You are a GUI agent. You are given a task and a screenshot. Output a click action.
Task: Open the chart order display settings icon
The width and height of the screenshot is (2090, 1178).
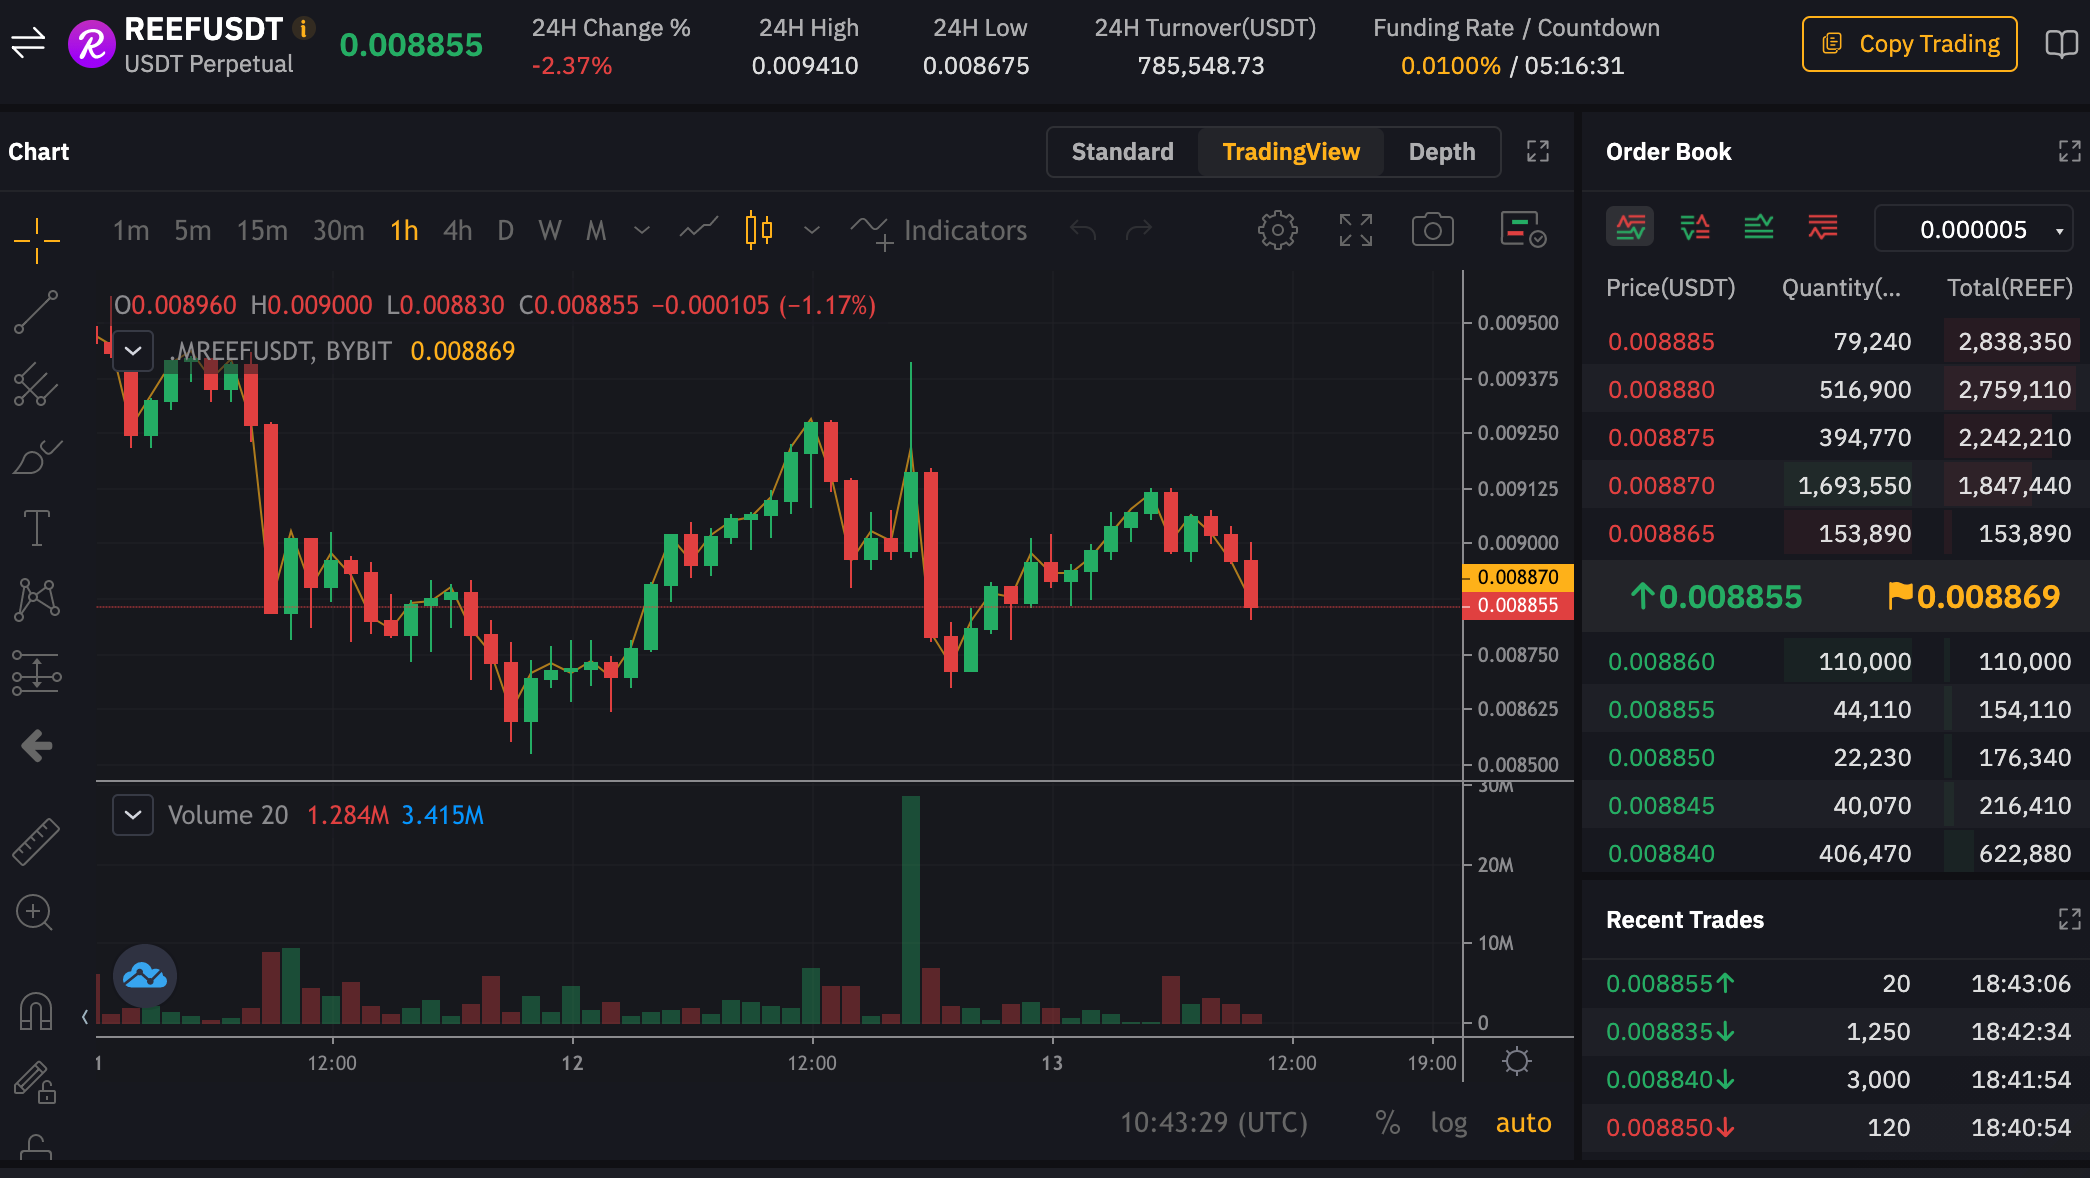pos(1523,230)
